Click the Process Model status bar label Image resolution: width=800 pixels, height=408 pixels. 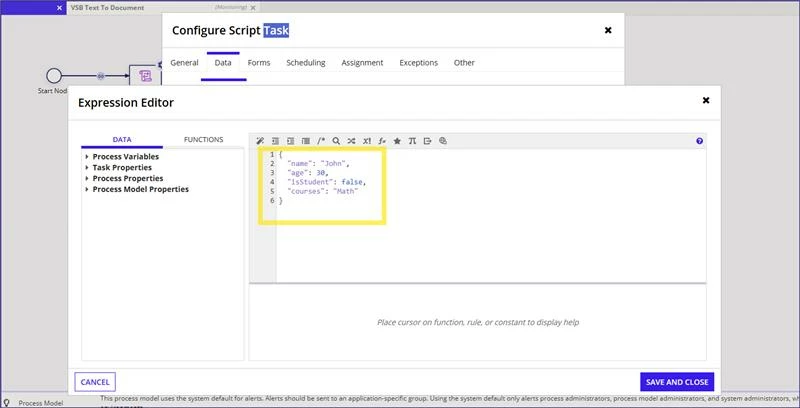41,403
